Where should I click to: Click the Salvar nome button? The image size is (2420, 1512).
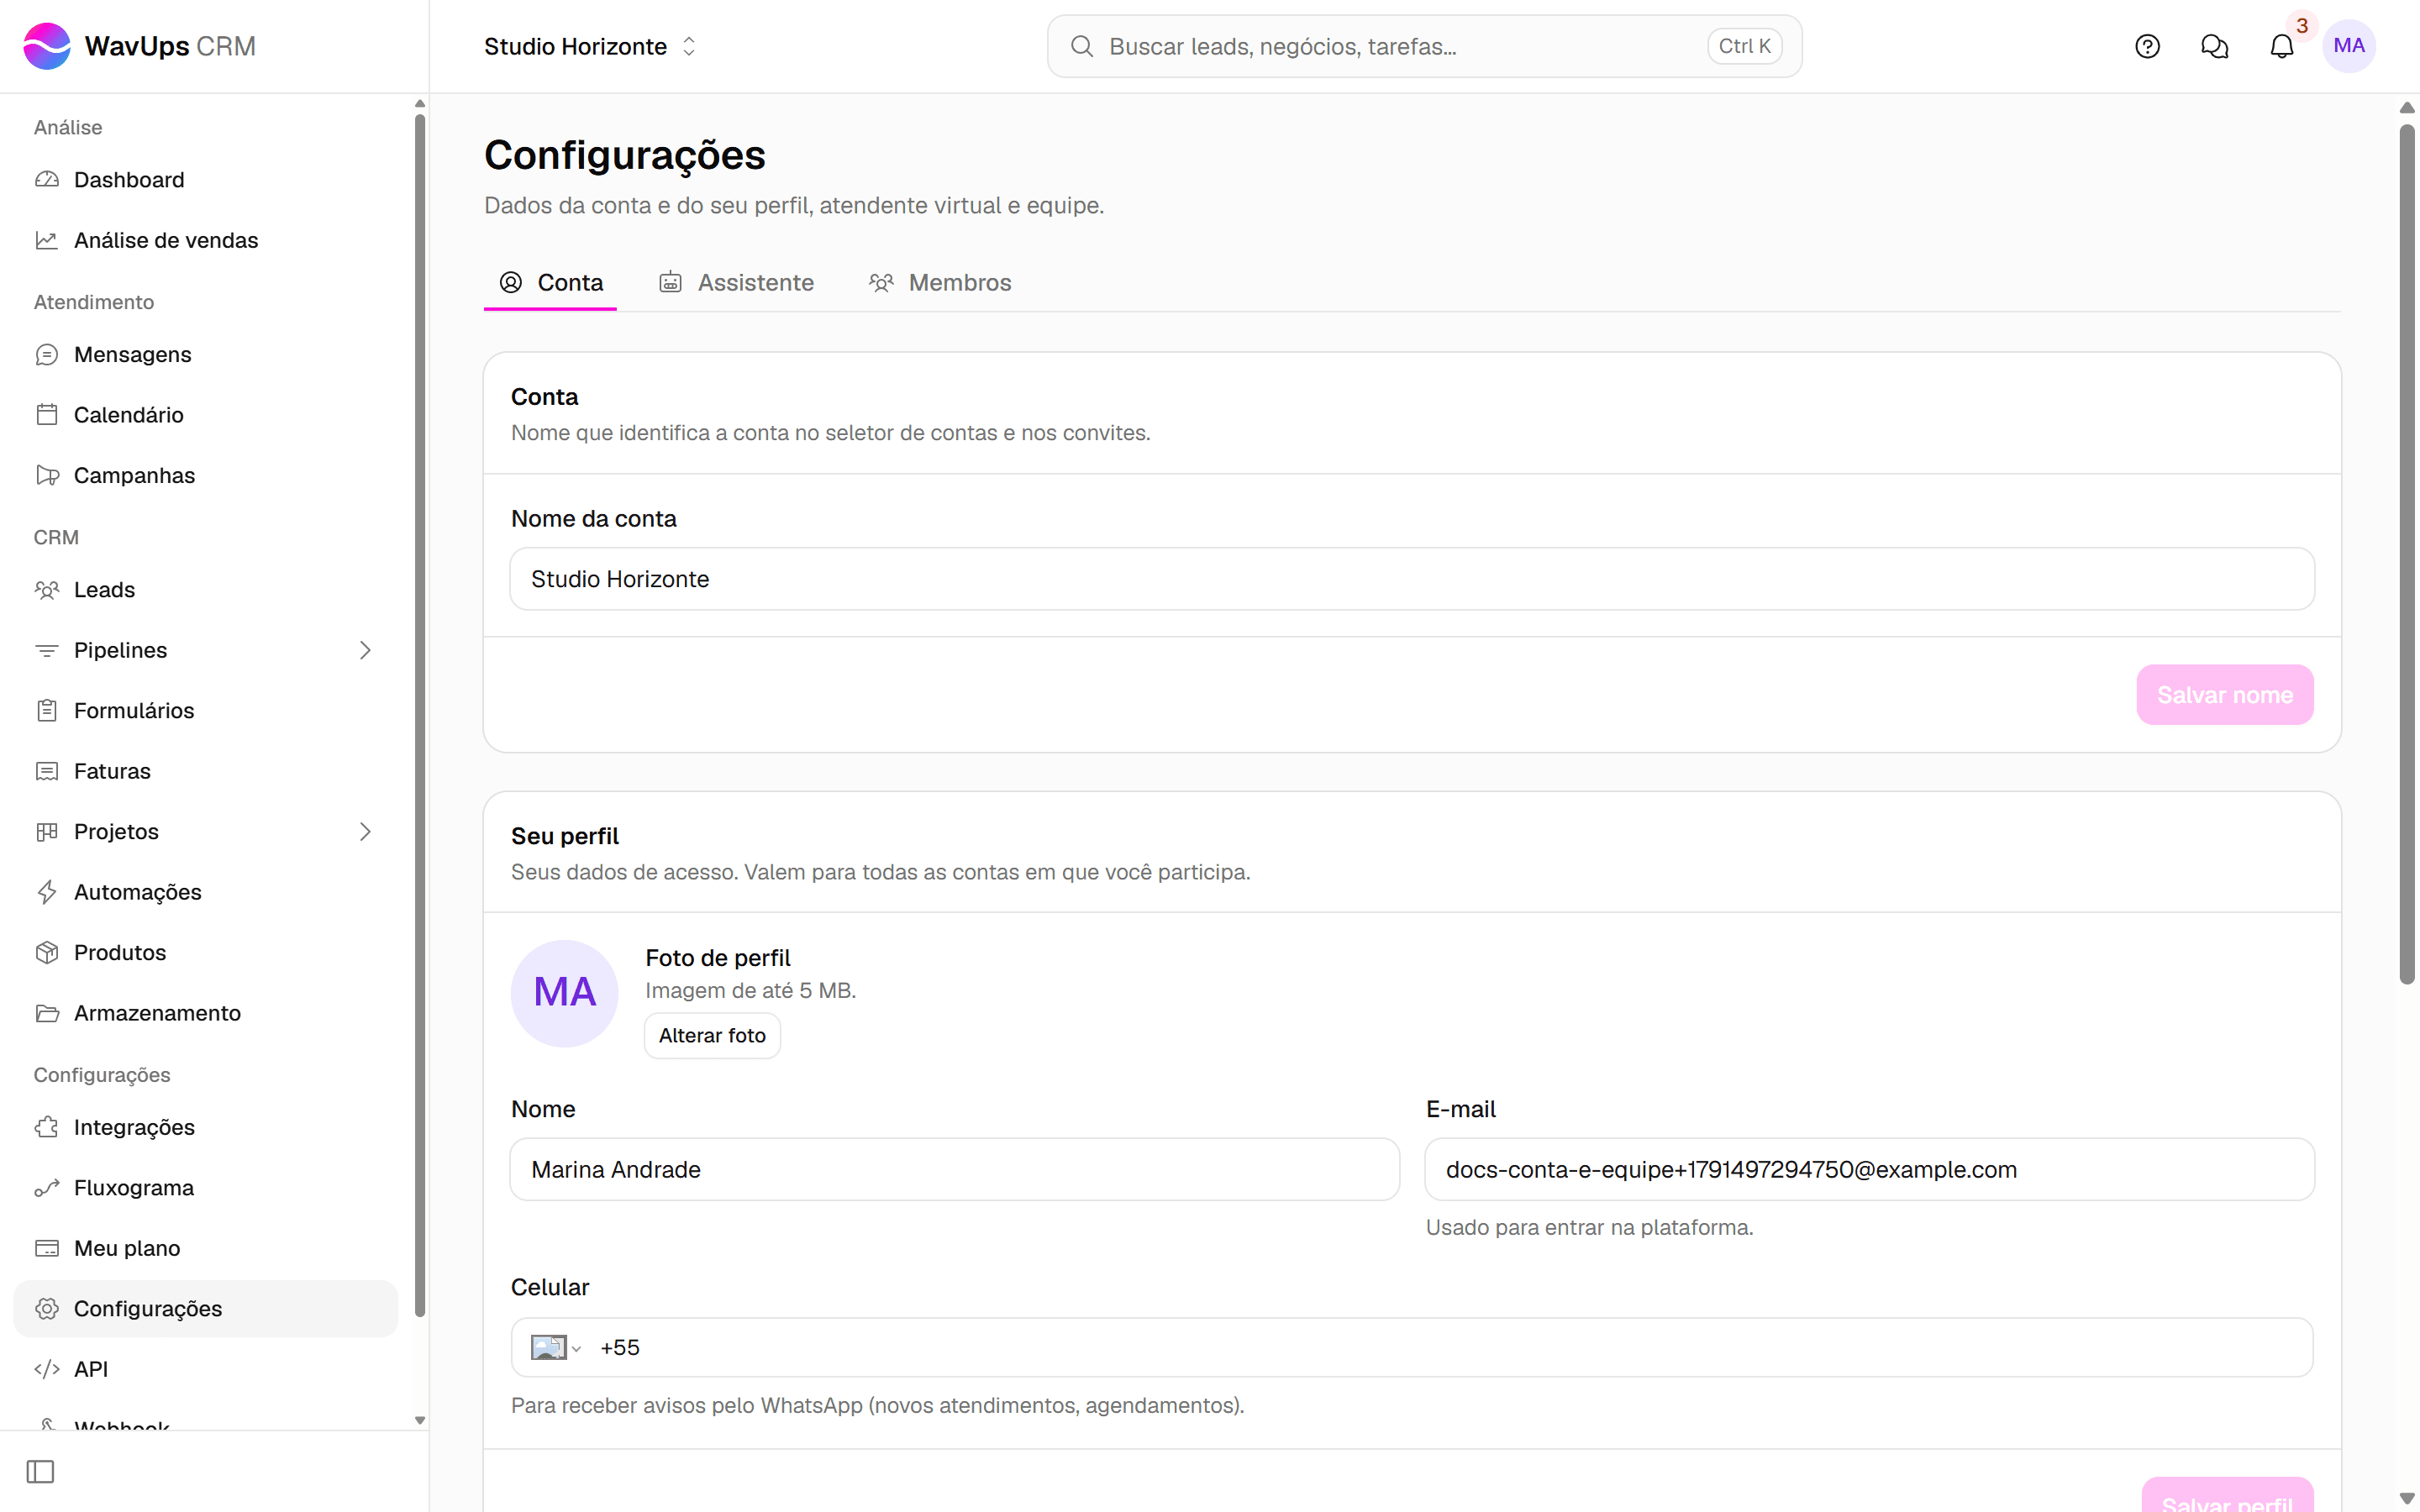[2225, 695]
